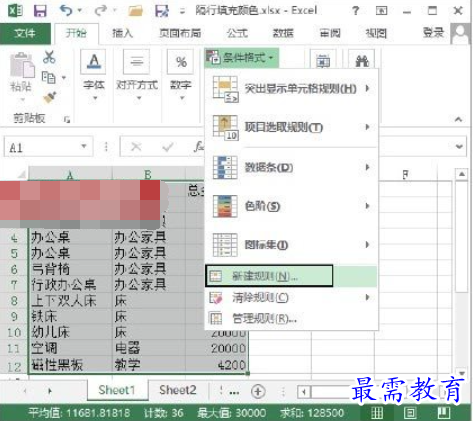Viewport: 473px width, 421px height.
Task: Select 新建规则(N)... menu item
Action: coord(291,276)
